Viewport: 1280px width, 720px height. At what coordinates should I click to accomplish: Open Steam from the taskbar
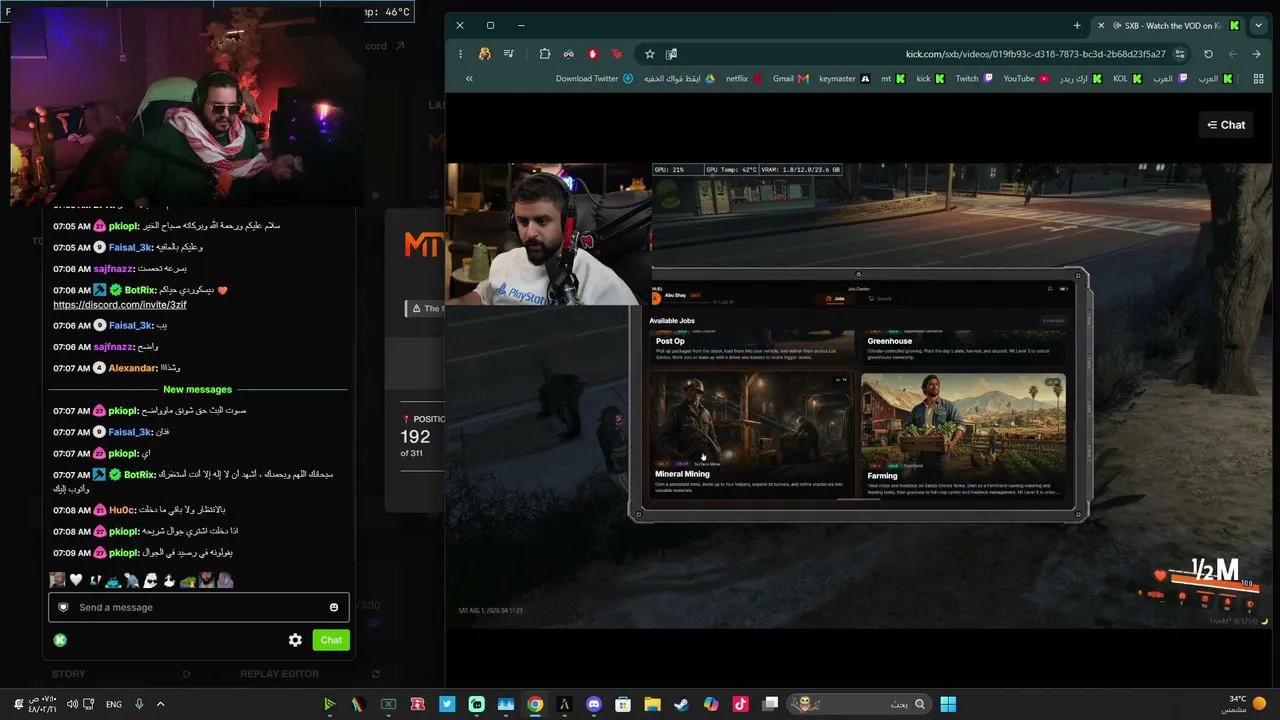(681, 704)
